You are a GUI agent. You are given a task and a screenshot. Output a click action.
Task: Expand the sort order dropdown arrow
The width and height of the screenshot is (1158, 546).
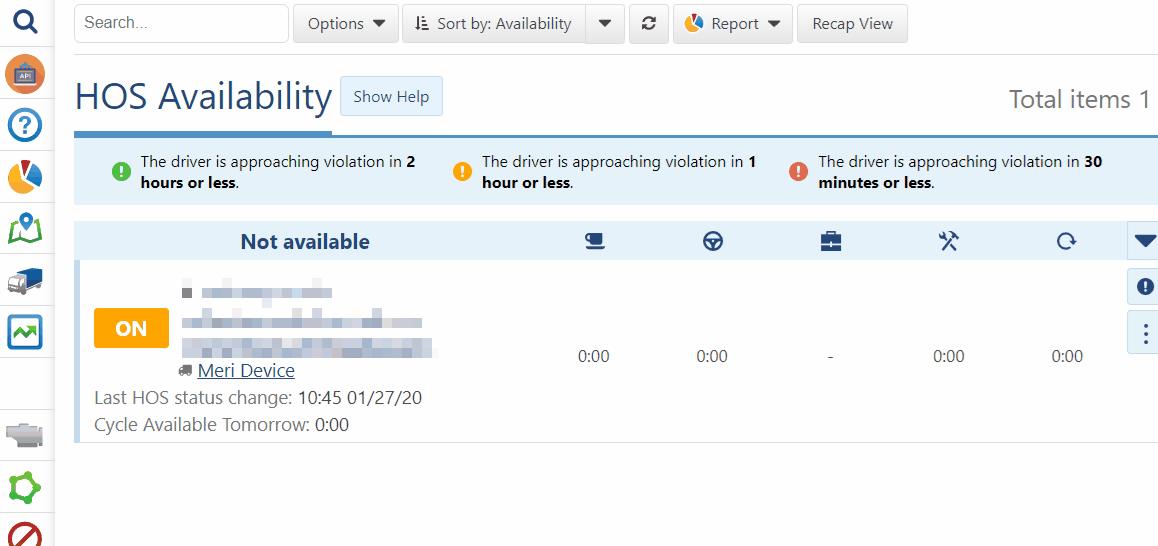coord(605,24)
